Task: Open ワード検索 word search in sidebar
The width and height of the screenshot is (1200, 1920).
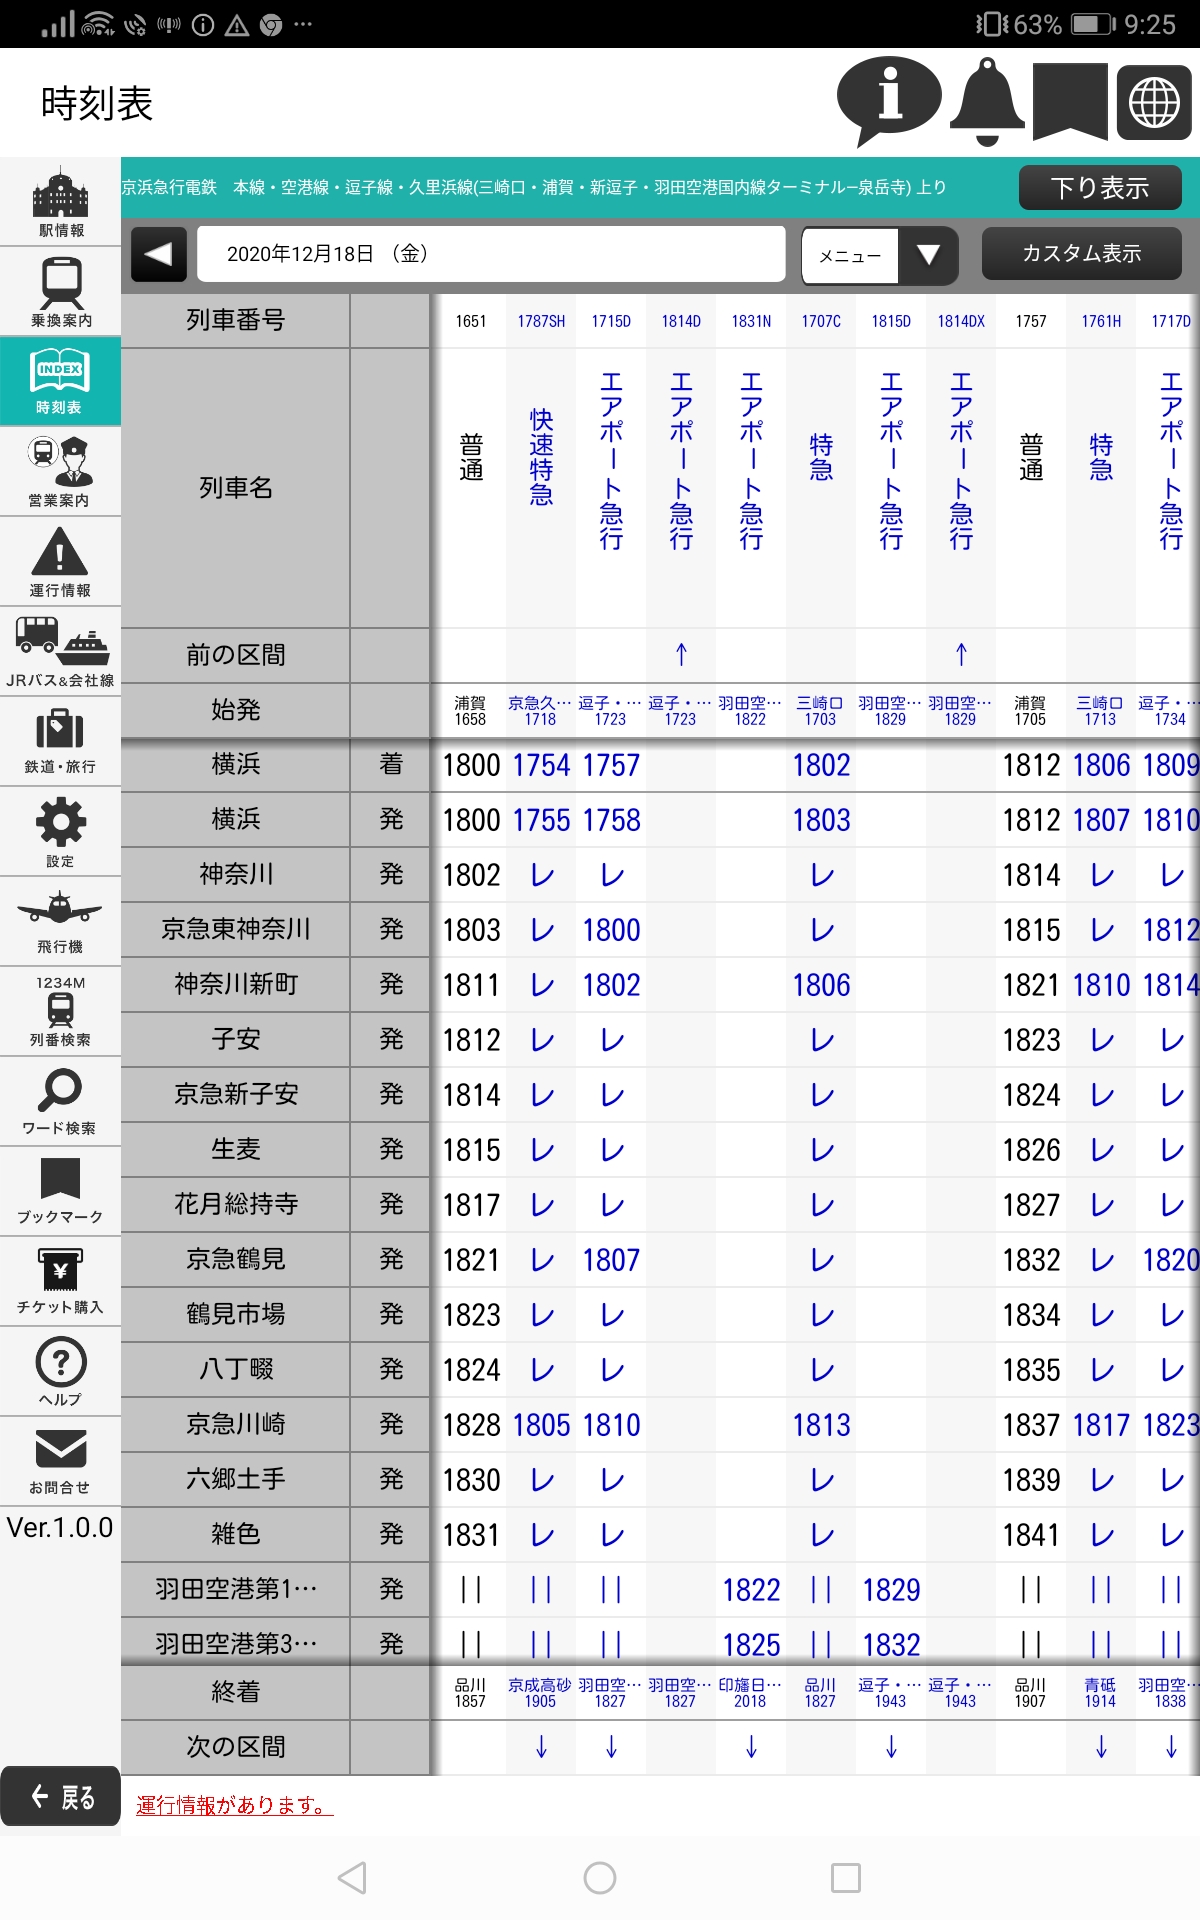Action: point(60,1101)
